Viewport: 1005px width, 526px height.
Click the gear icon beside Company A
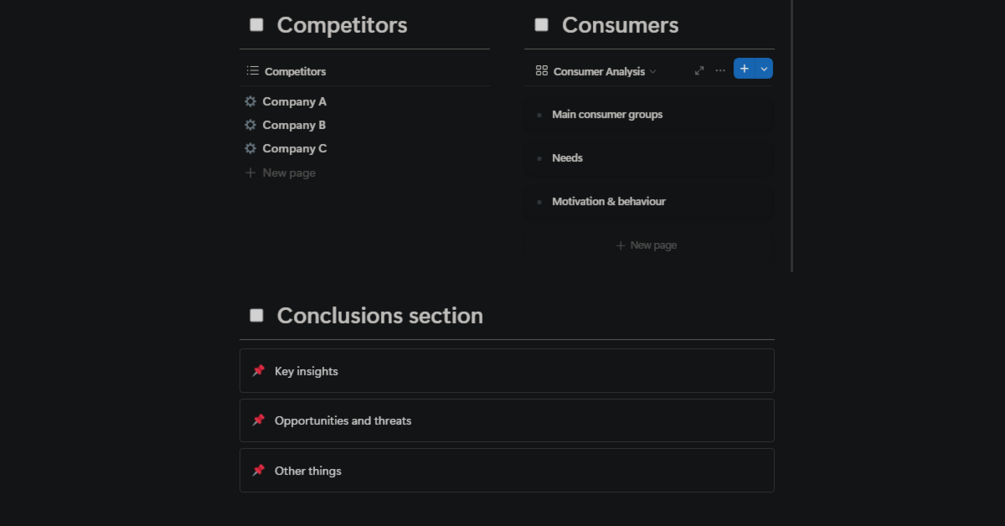tap(250, 102)
